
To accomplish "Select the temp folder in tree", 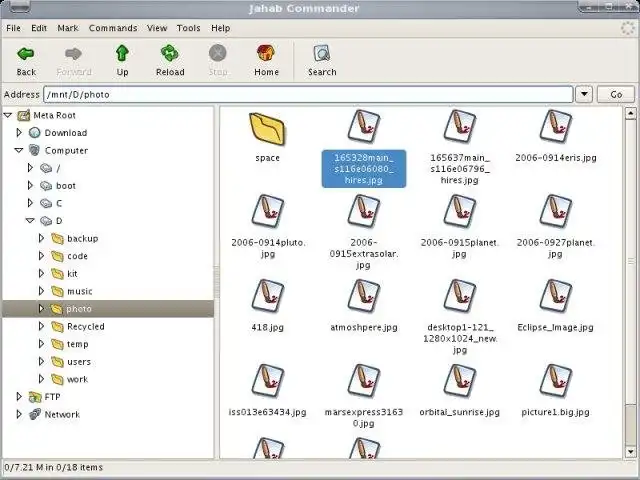I will 78,344.
